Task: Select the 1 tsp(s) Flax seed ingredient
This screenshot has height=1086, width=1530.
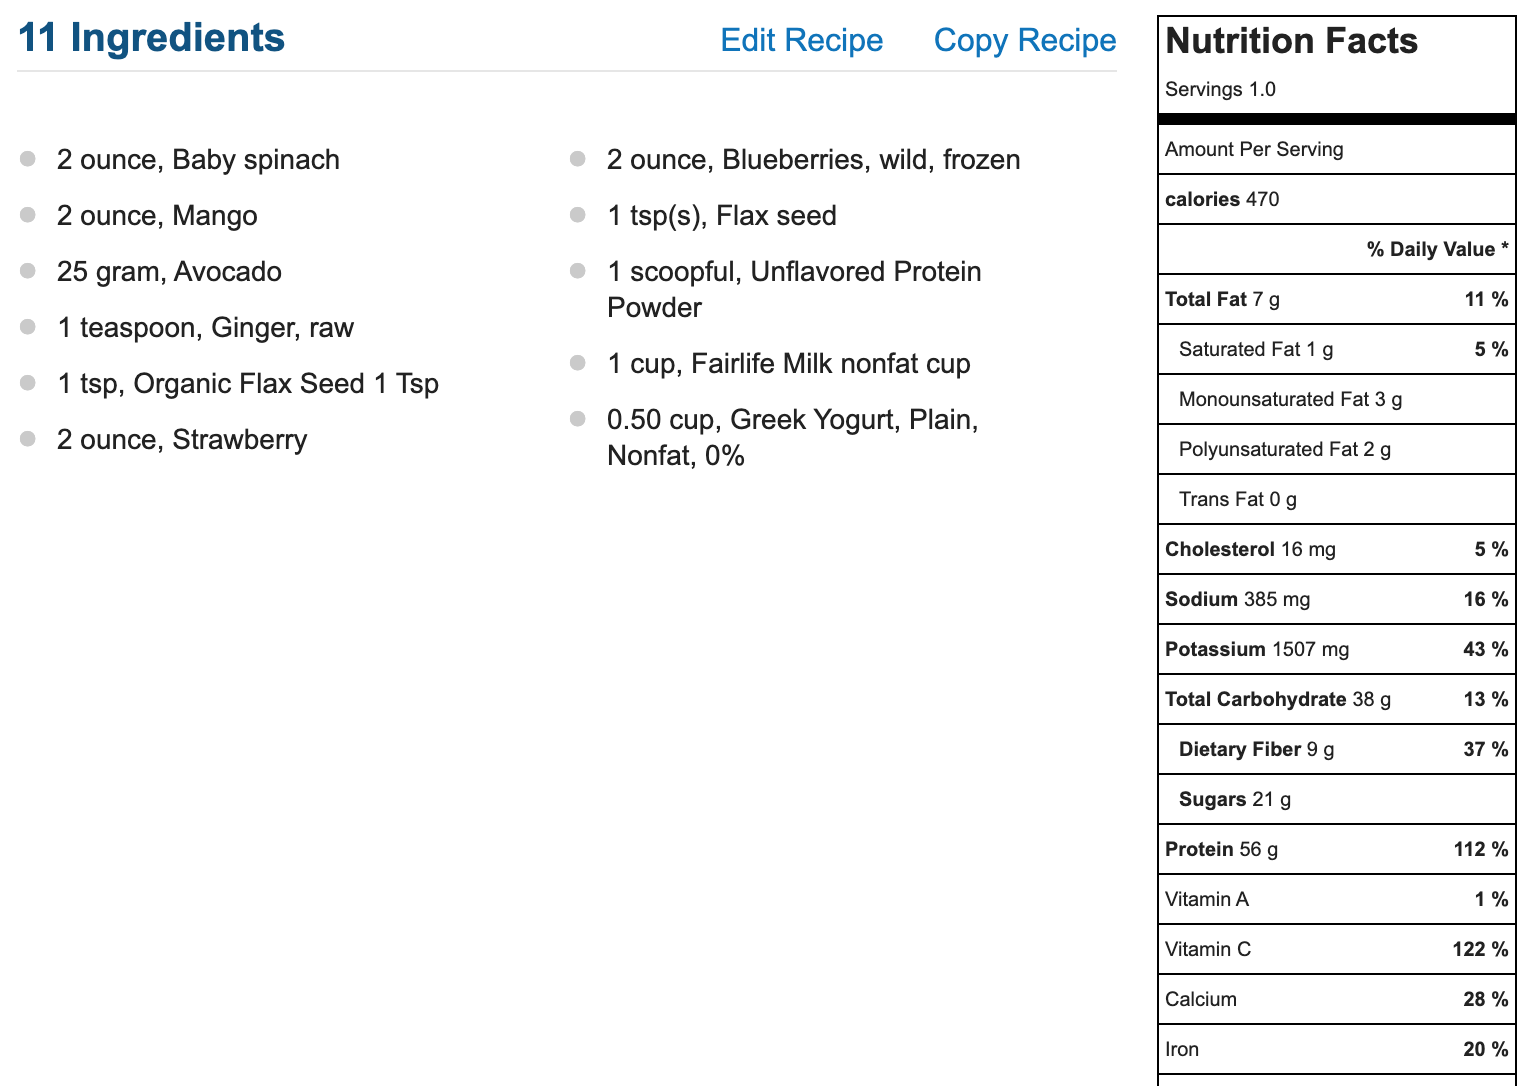Action: (x=721, y=216)
